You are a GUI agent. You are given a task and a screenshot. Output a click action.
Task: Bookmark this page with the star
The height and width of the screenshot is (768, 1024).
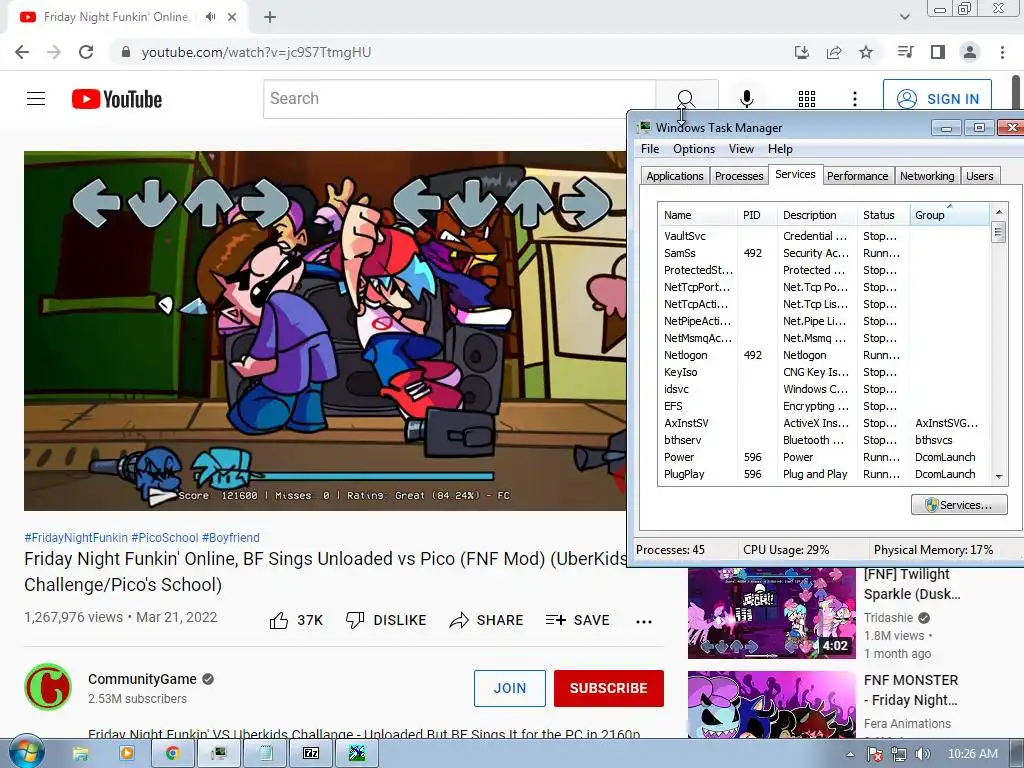pos(866,52)
